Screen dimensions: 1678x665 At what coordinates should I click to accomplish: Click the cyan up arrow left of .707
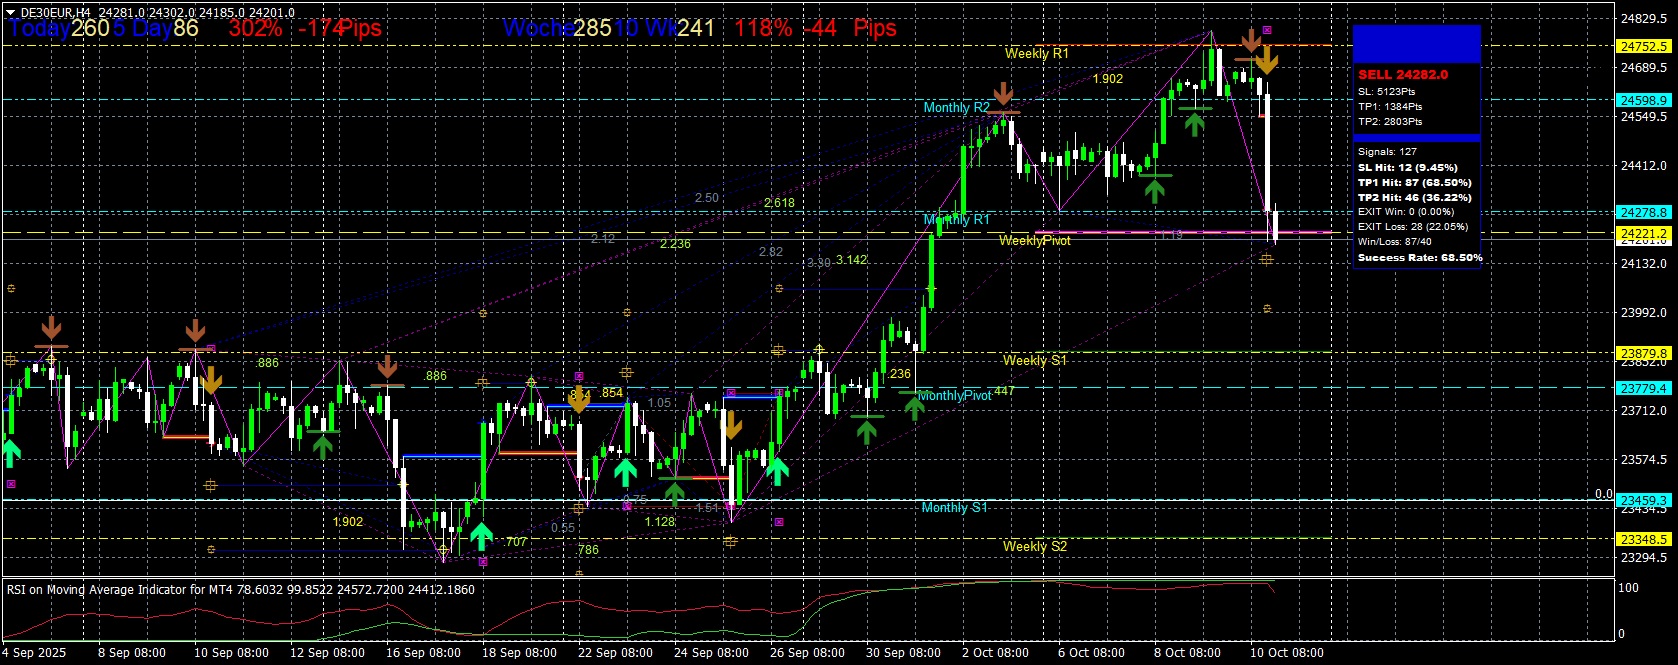[481, 536]
